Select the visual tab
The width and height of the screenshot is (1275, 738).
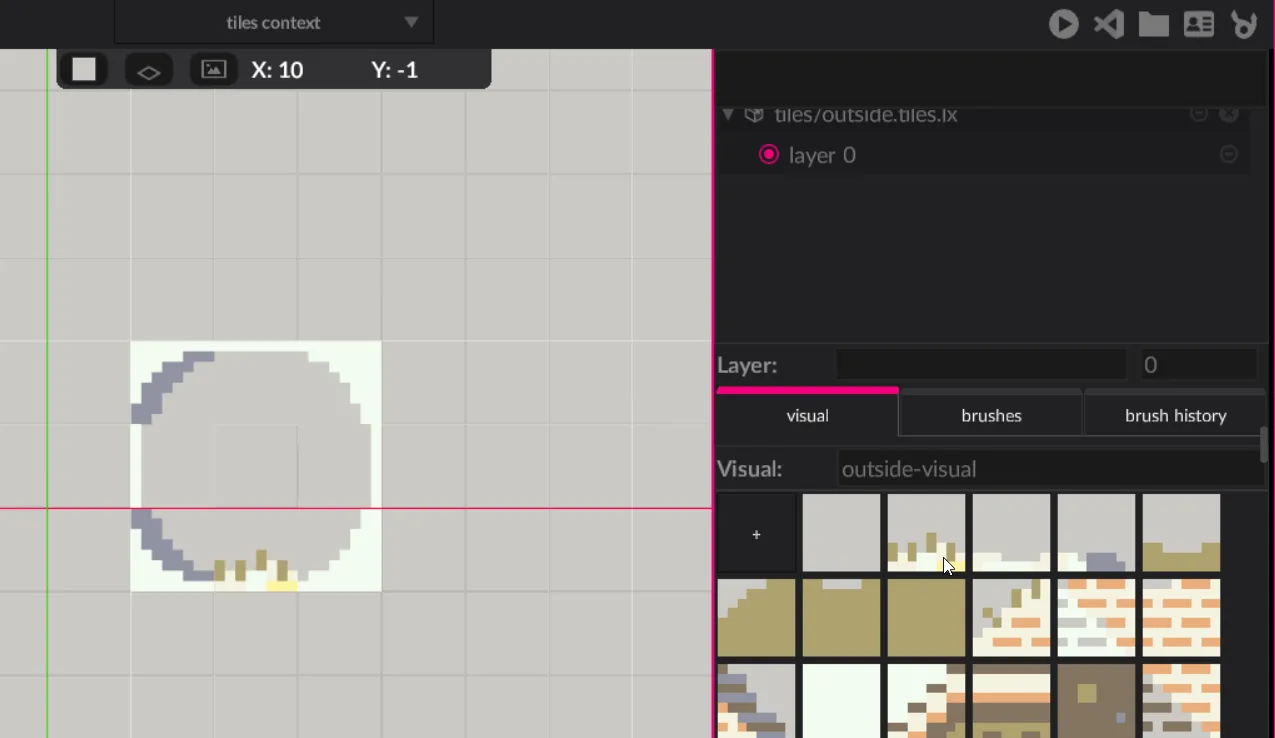coord(807,415)
